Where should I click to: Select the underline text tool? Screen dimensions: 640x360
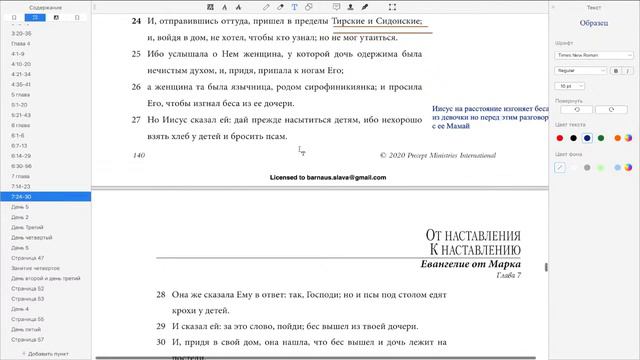coord(224,7)
